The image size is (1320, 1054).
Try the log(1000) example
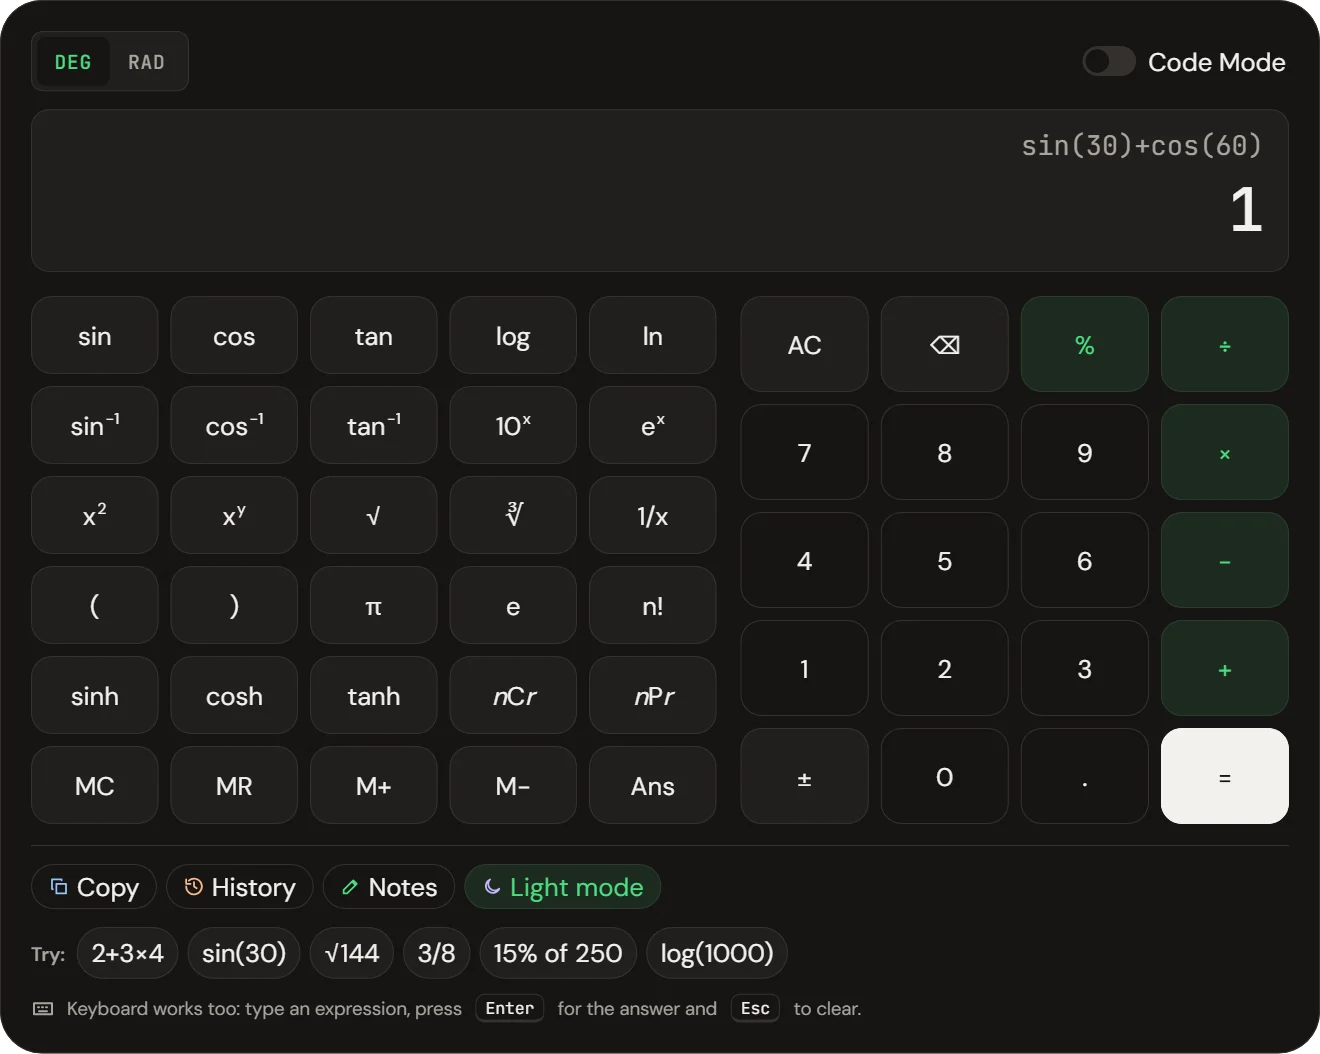[717, 953]
